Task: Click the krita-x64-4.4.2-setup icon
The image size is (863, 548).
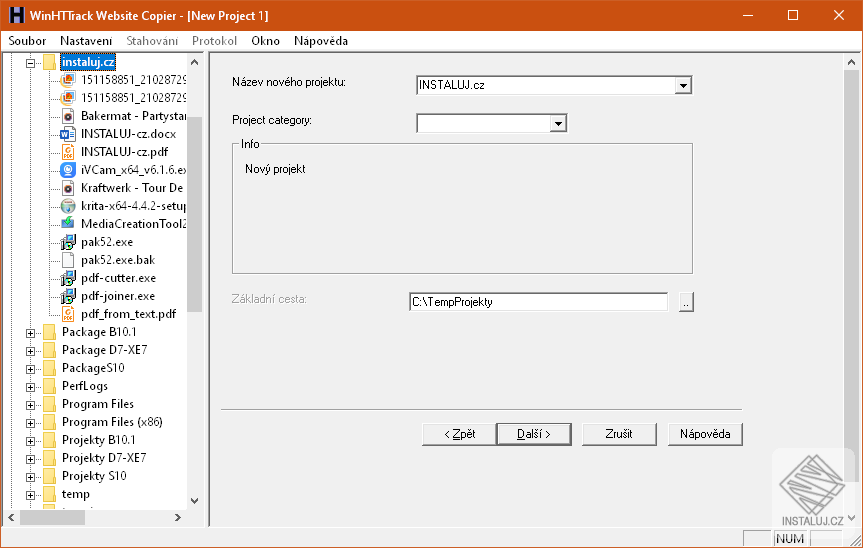Action: pos(68,206)
